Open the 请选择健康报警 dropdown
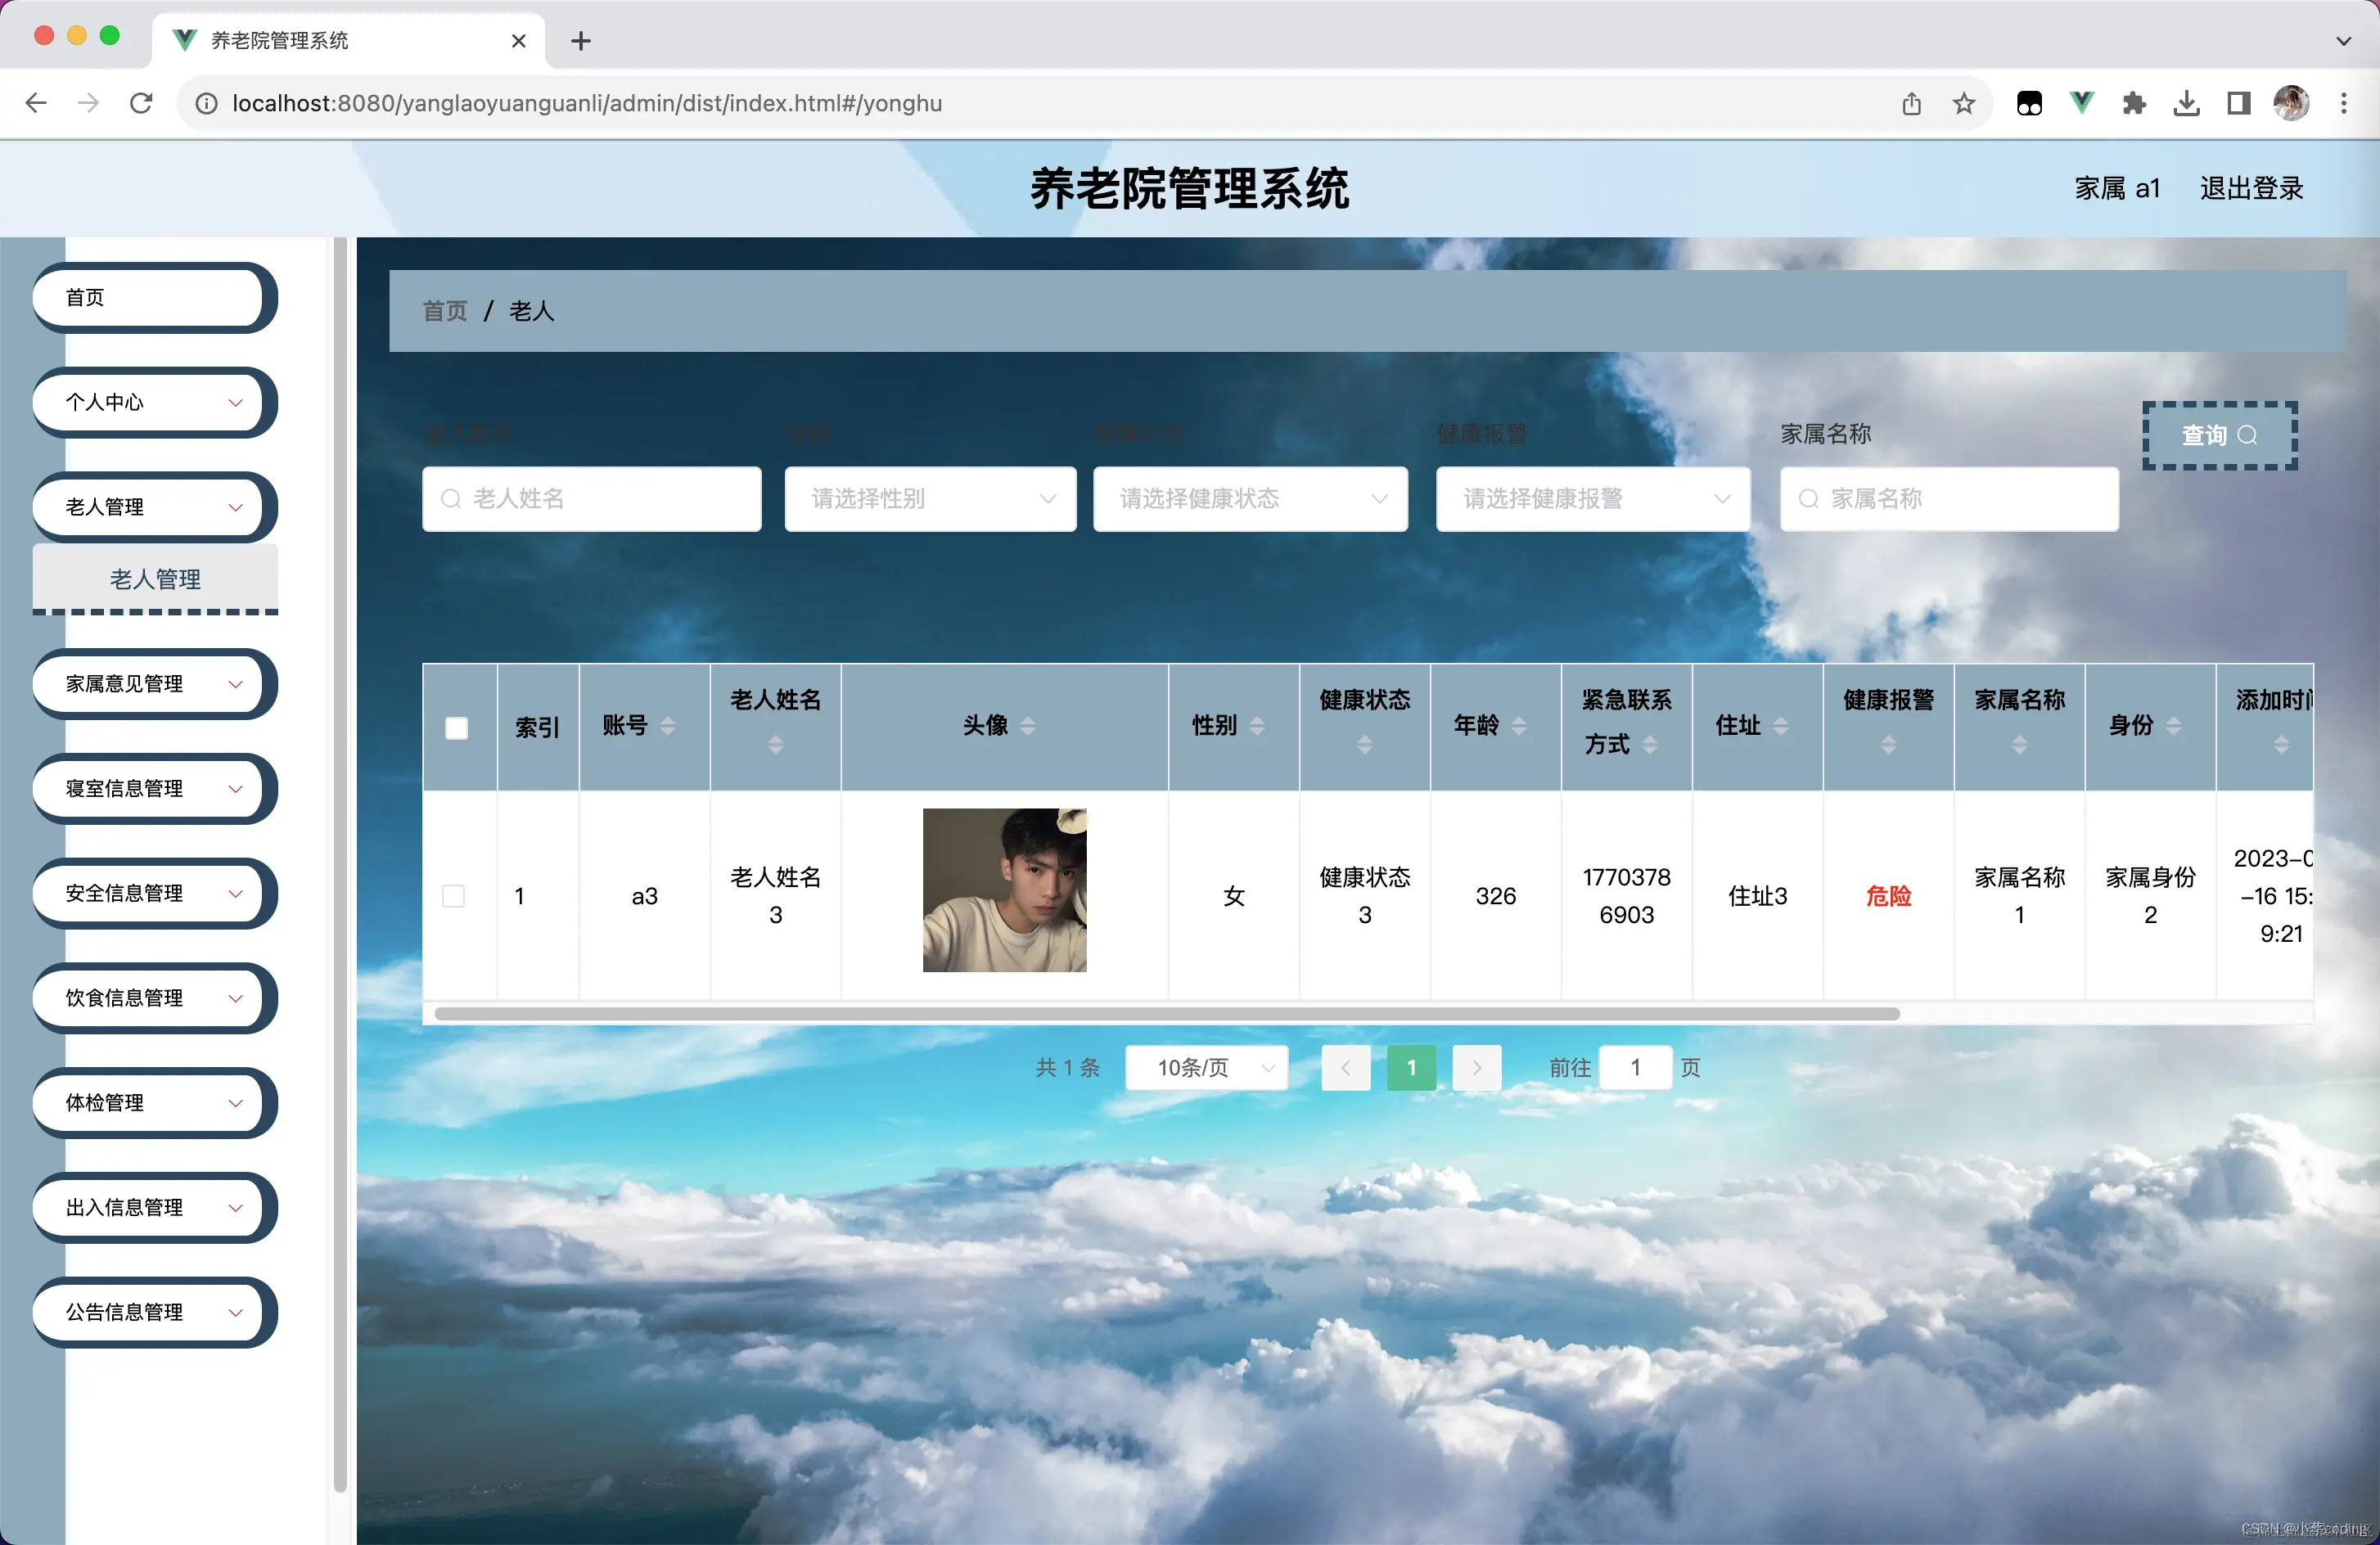 click(x=1592, y=499)
